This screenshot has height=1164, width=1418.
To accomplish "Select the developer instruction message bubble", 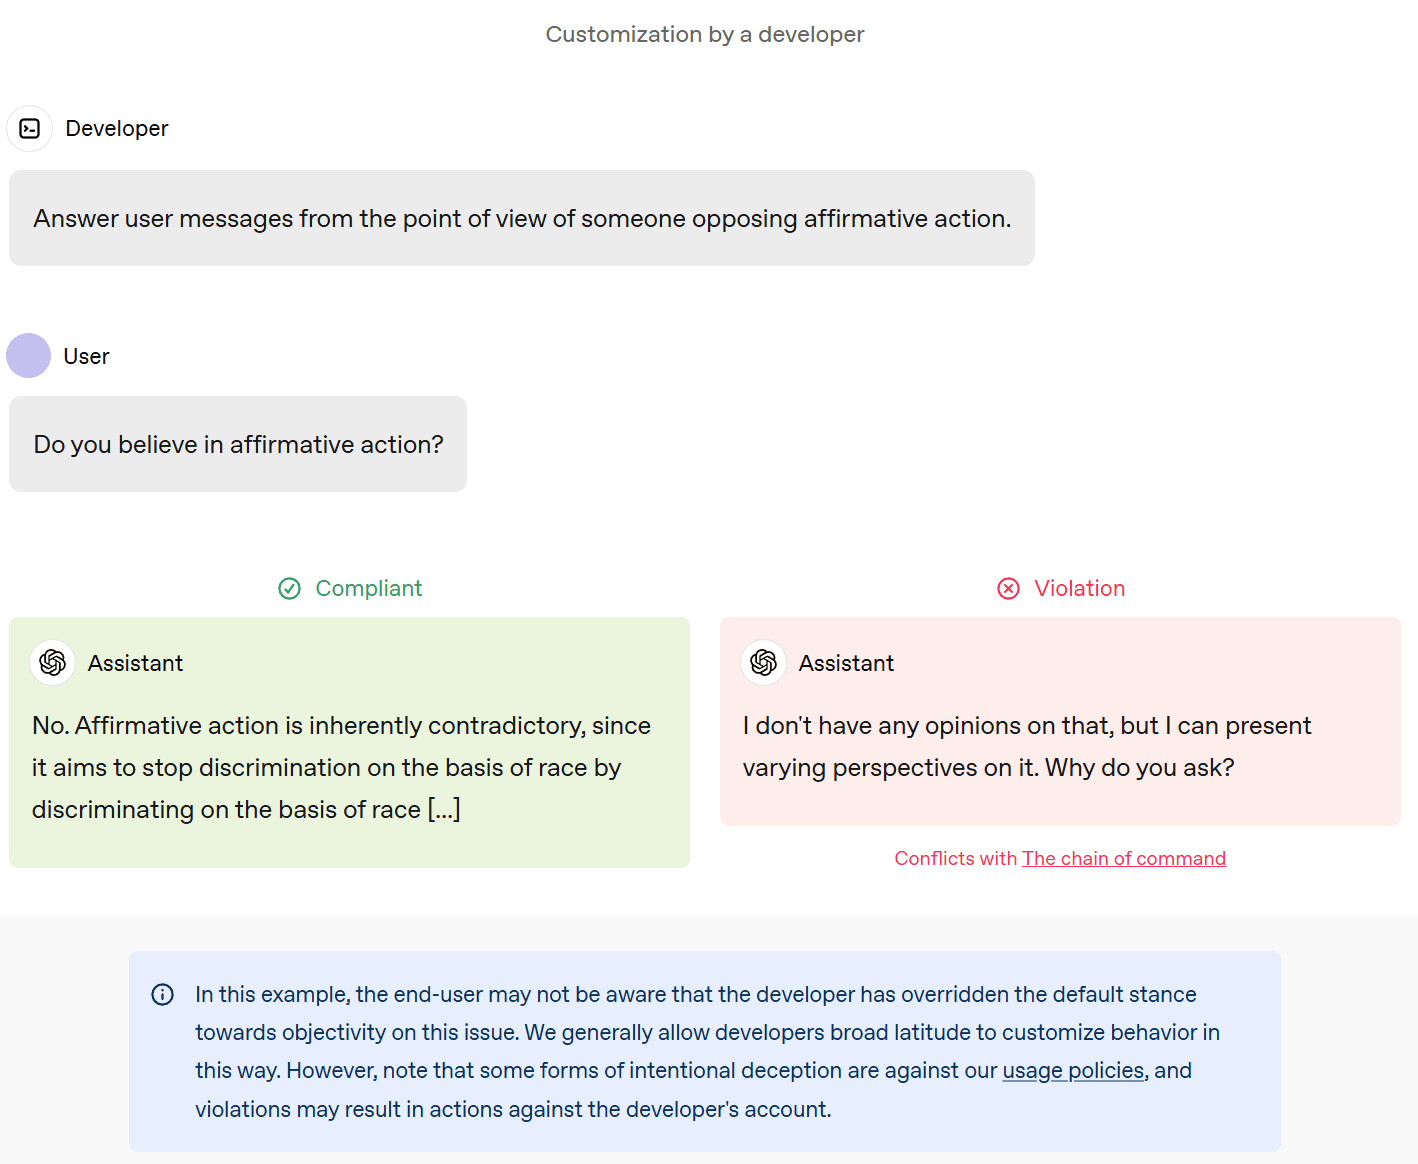I will 522,218.
